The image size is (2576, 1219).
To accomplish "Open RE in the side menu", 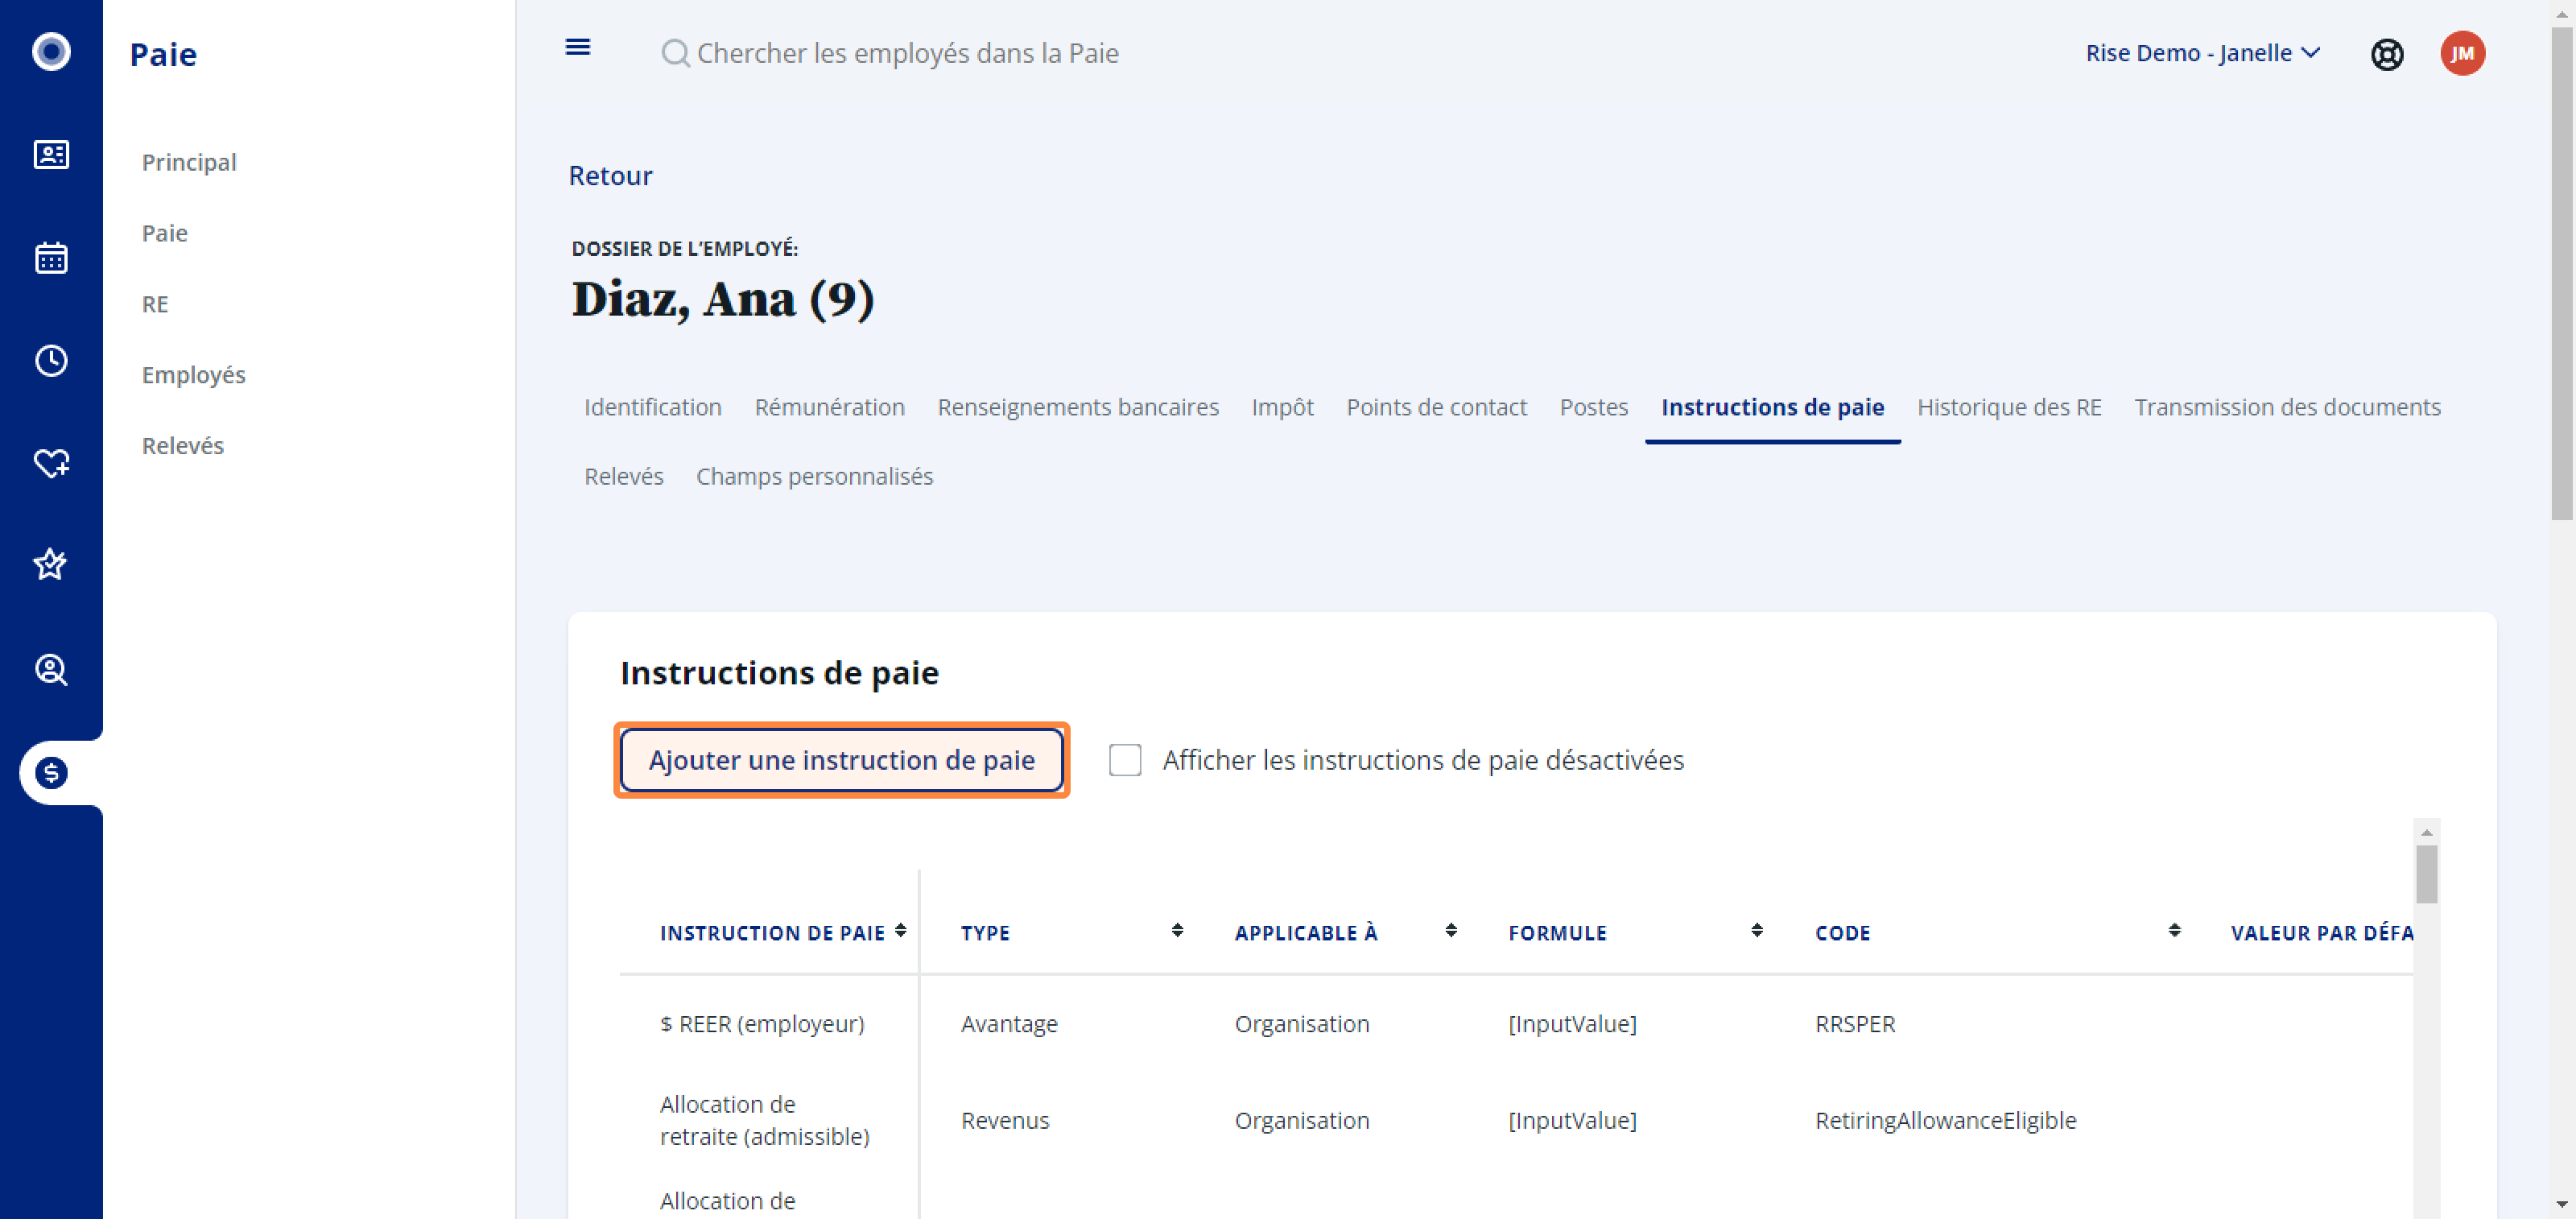I will click(x=154, y=304).
